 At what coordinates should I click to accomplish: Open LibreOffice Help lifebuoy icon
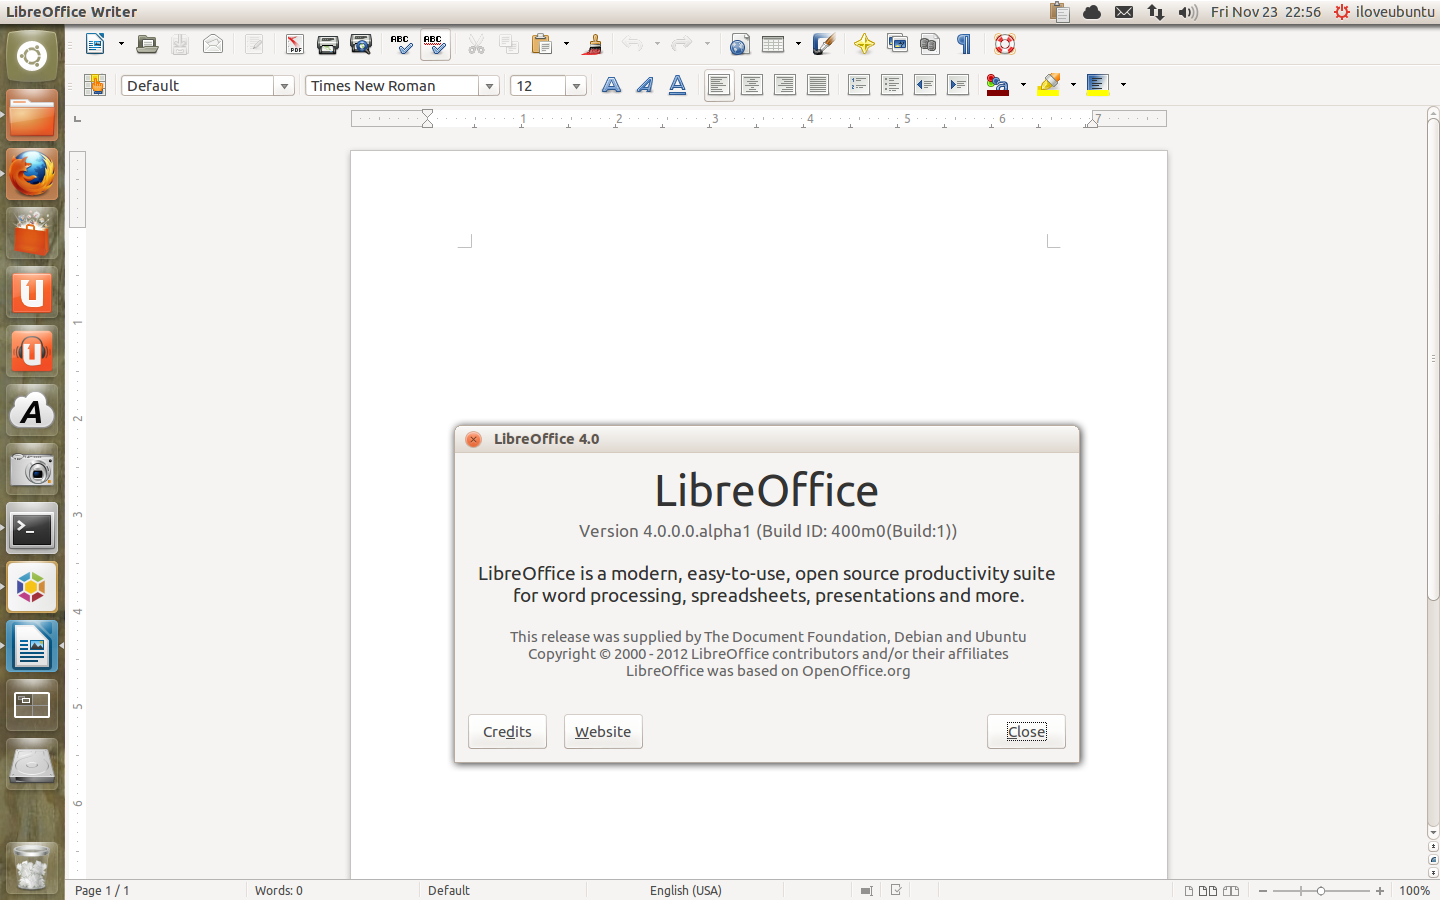(1005, 44)
